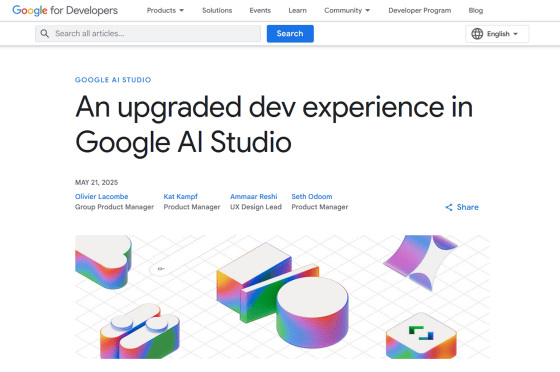Click the UX Design Lead text
560x372 pixels.
click(x=256, y=207)
